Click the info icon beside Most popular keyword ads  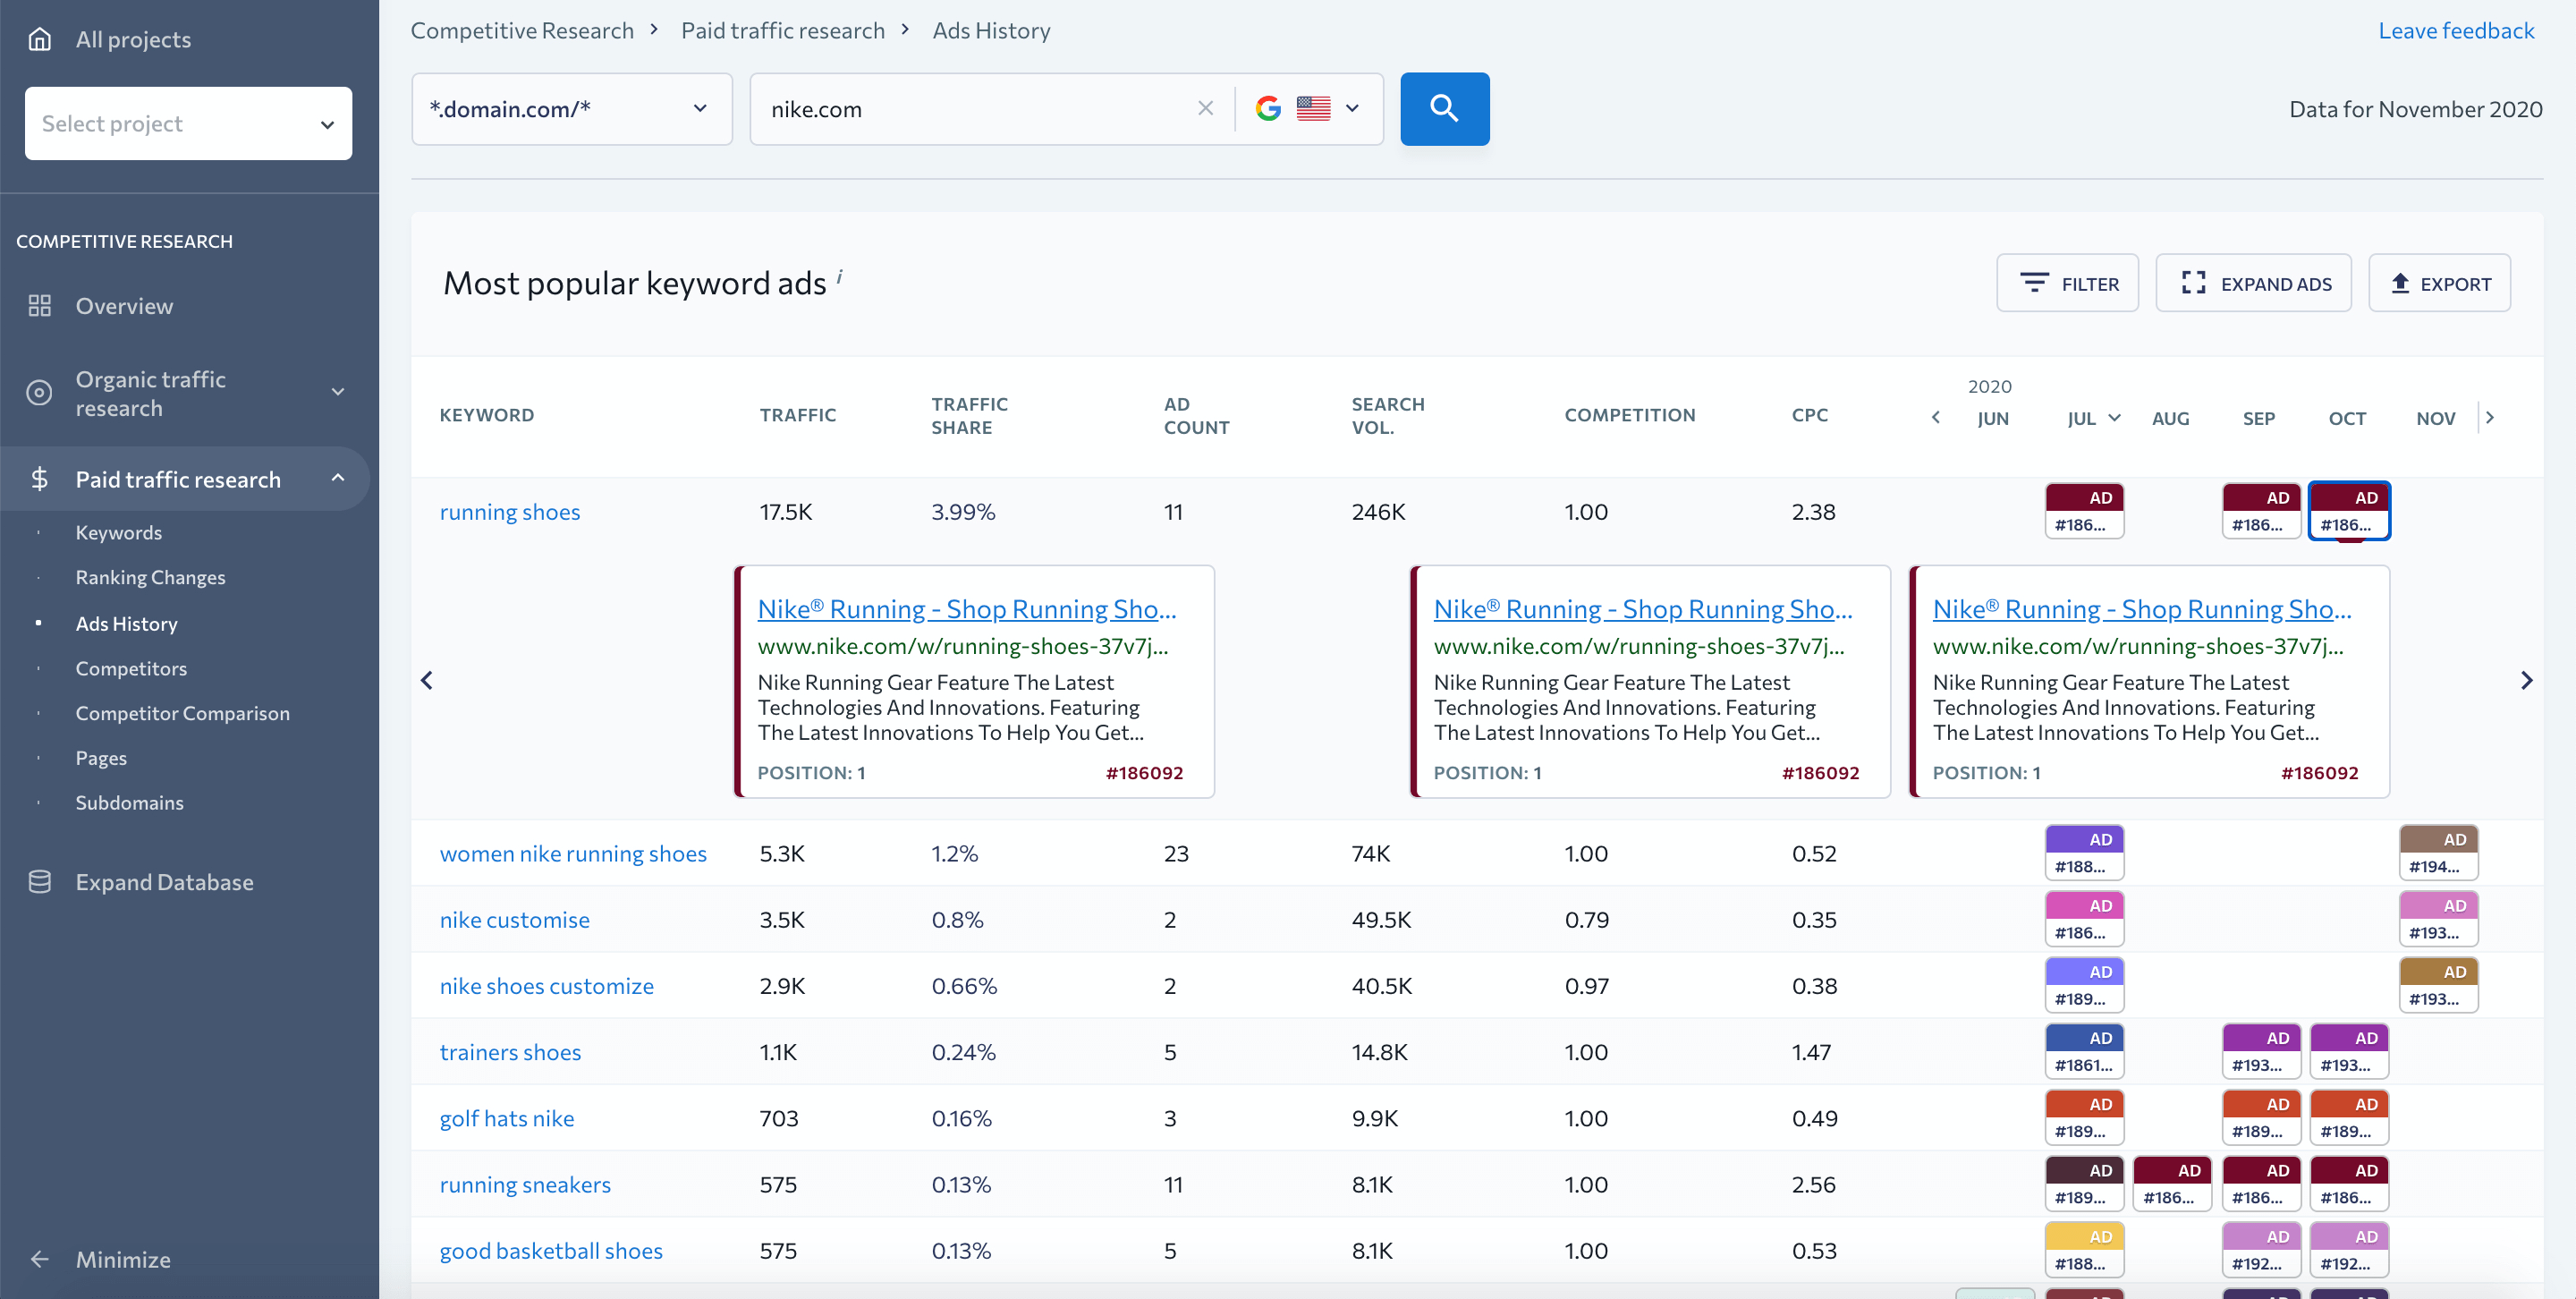(x=839, y=276)
